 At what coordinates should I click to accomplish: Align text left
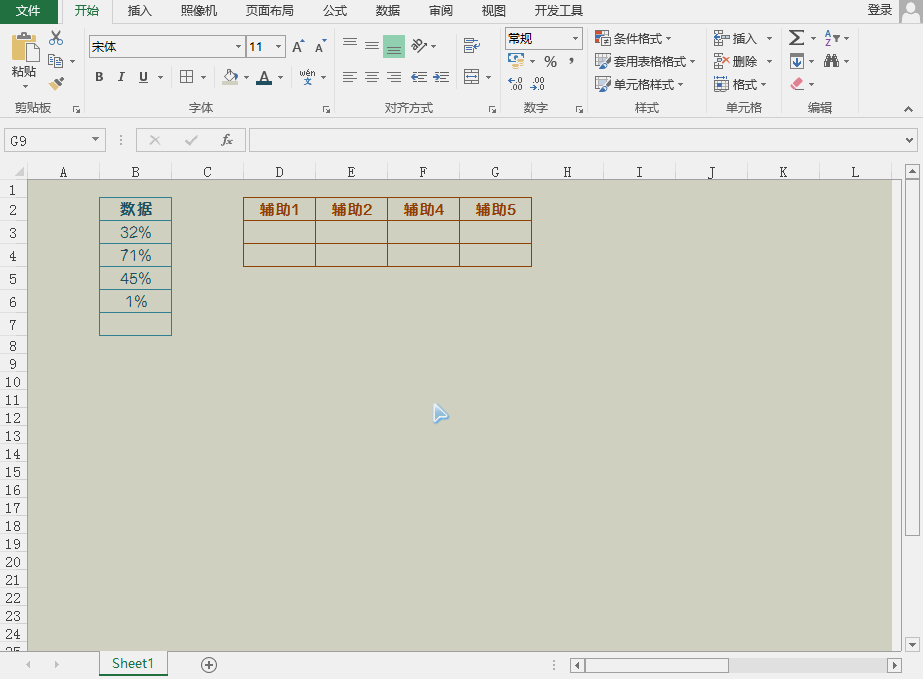point(350,77)
